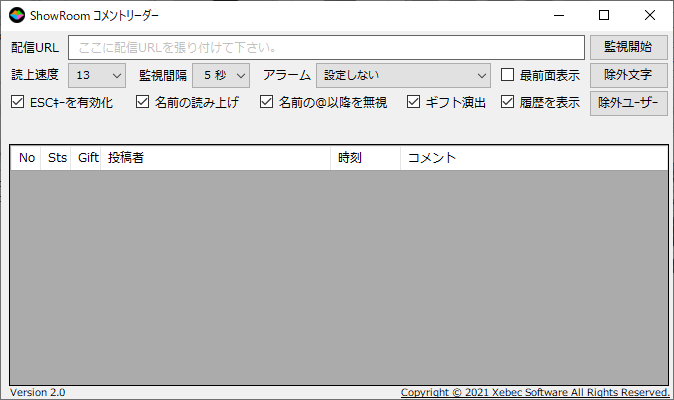This screenshot has height=400, width=674.
Task: Toggle the 履歴を表示 checkbox
Action: point(508,102)
